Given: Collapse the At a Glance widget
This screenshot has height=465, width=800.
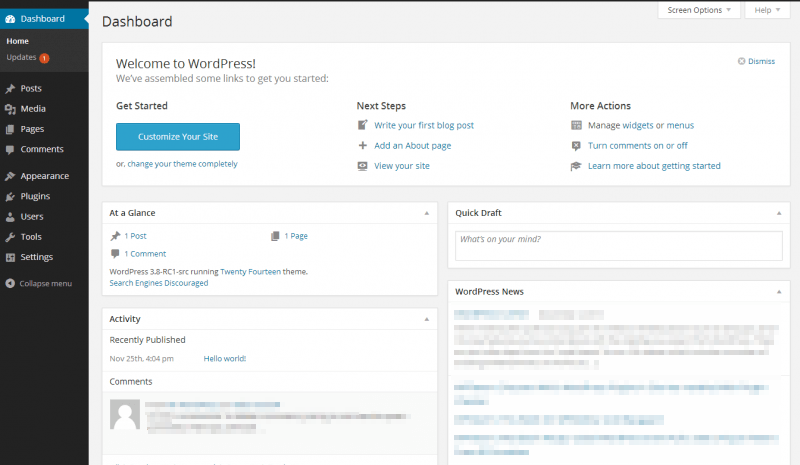Looking at the screenshot, I should click(x=427, y=213).
